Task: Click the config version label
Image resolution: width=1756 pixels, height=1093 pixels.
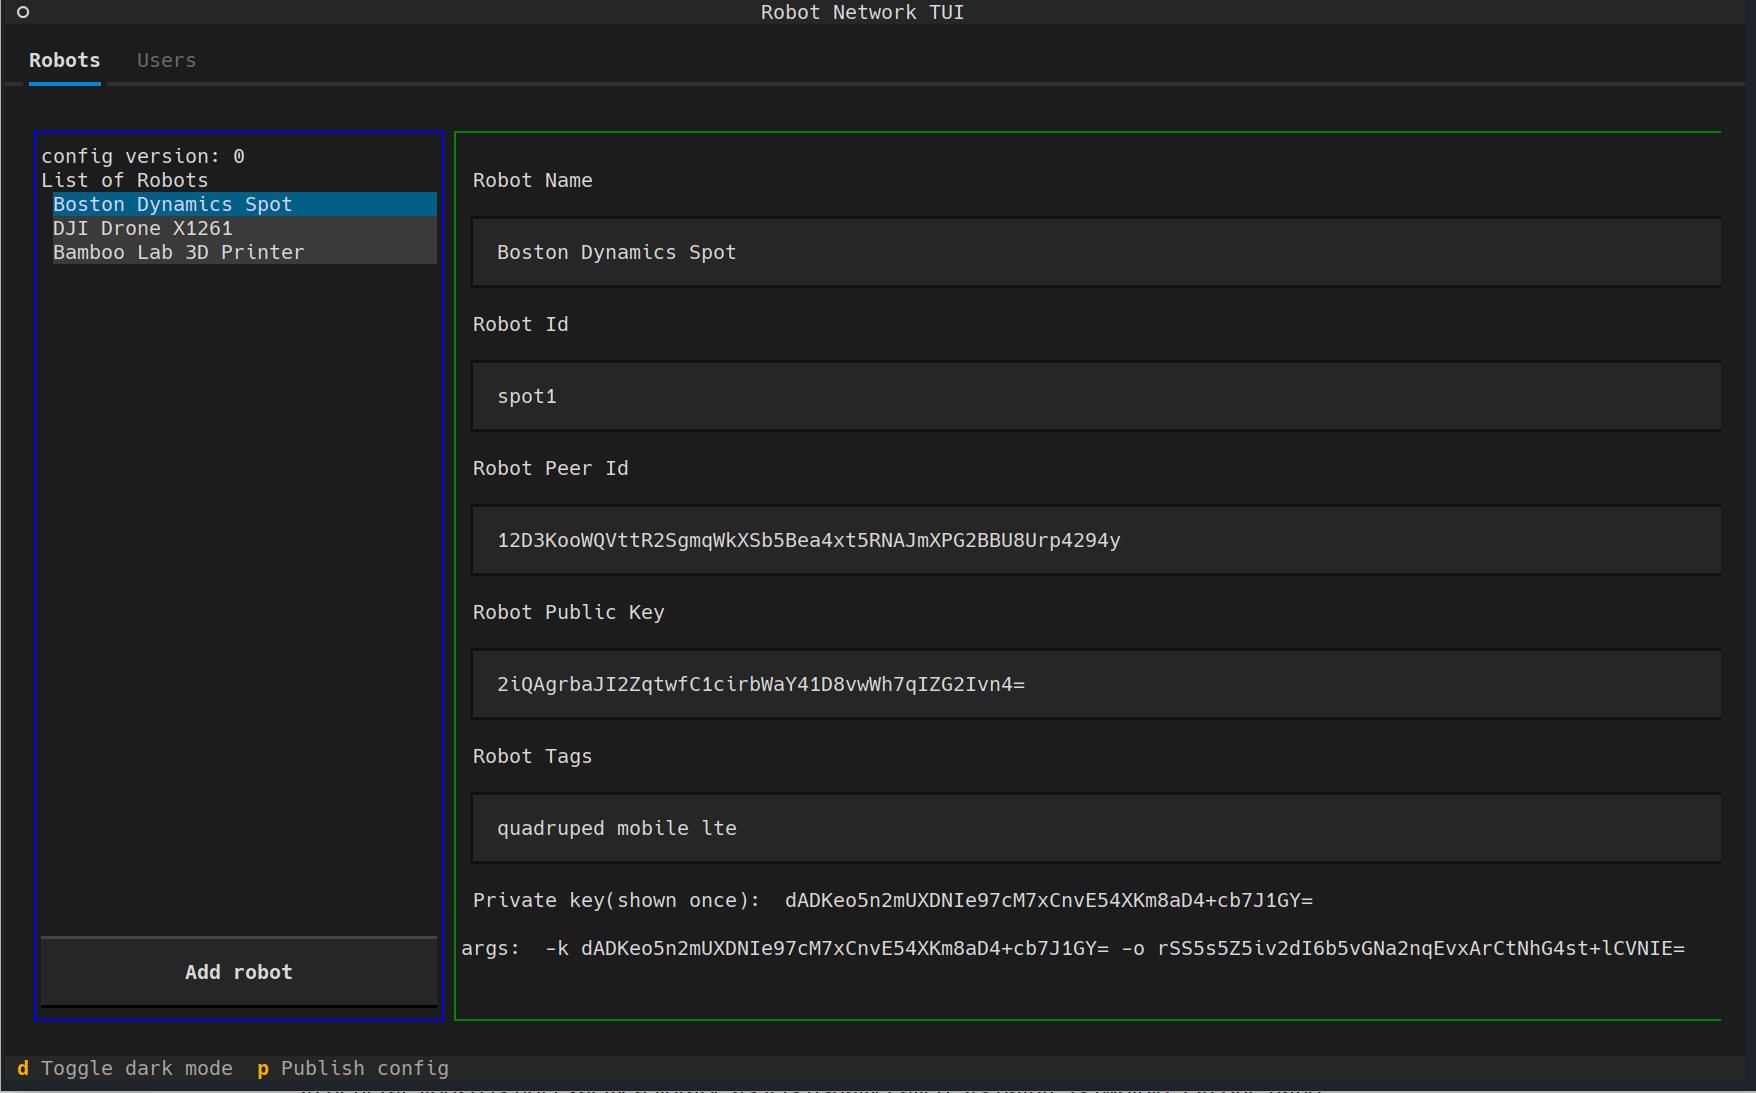Action: [x=142, y=156]
